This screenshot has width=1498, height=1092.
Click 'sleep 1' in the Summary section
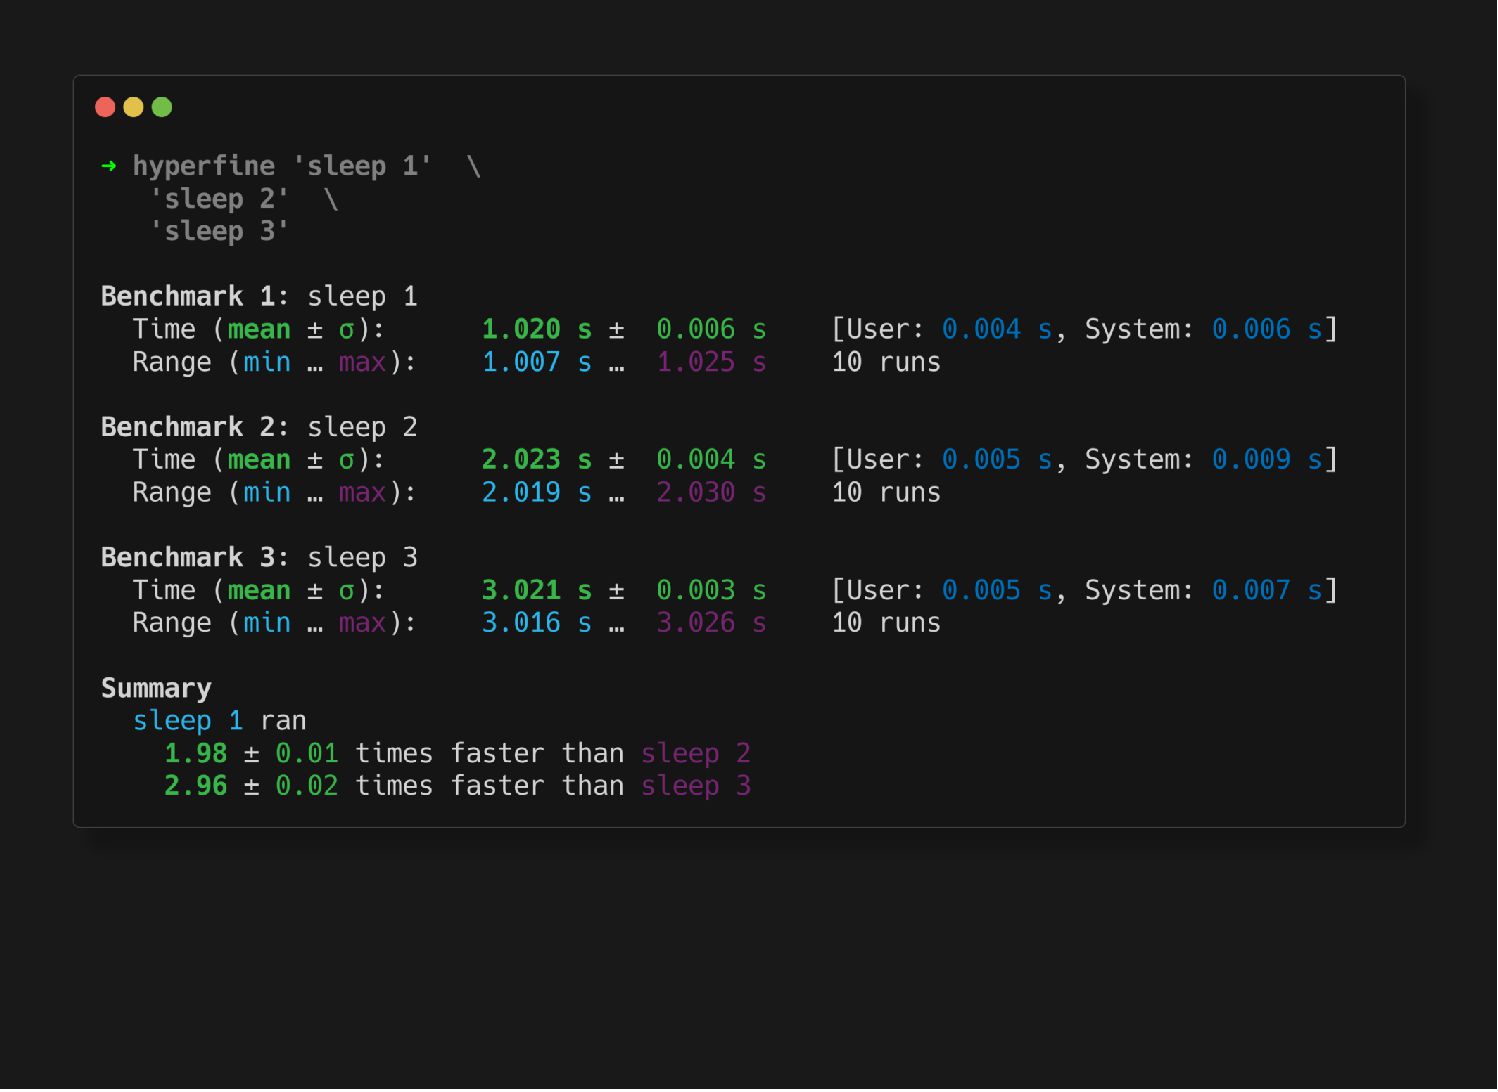pyautogui.click(x=188, y=720)
